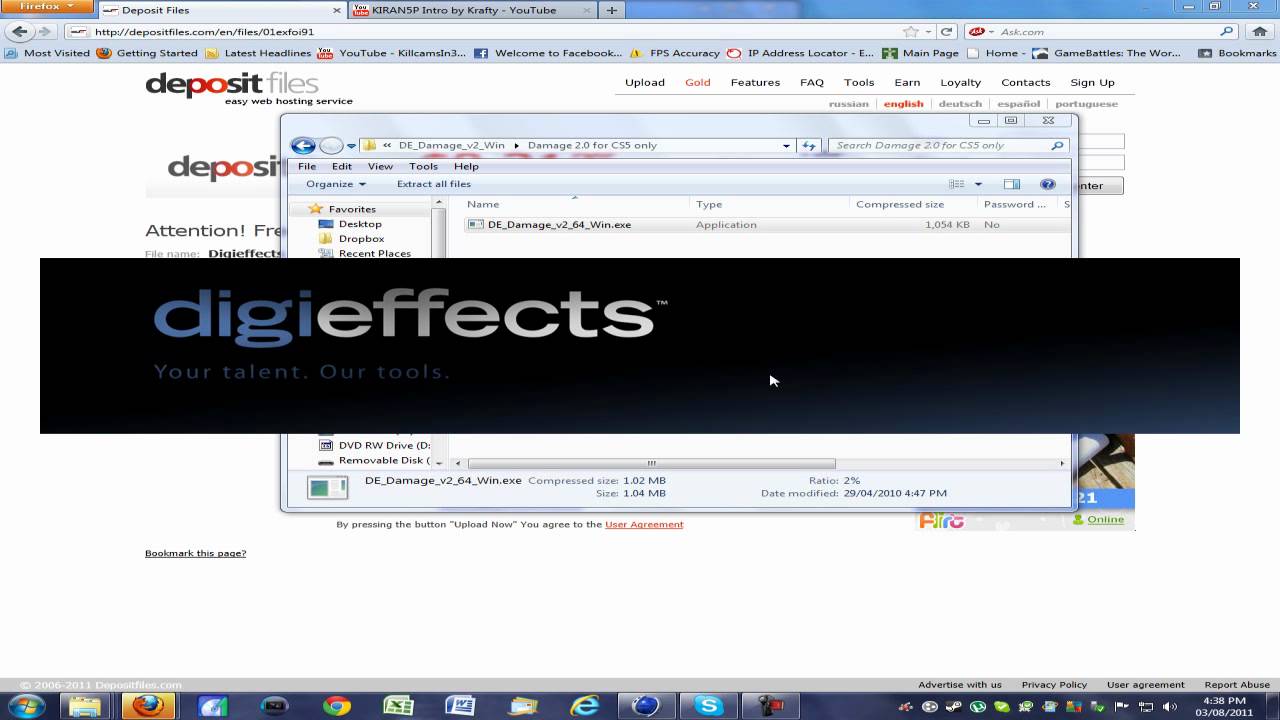Select Recent Places in Favorites
Viewport: 1280px width, 720px height.
(375, 253)
